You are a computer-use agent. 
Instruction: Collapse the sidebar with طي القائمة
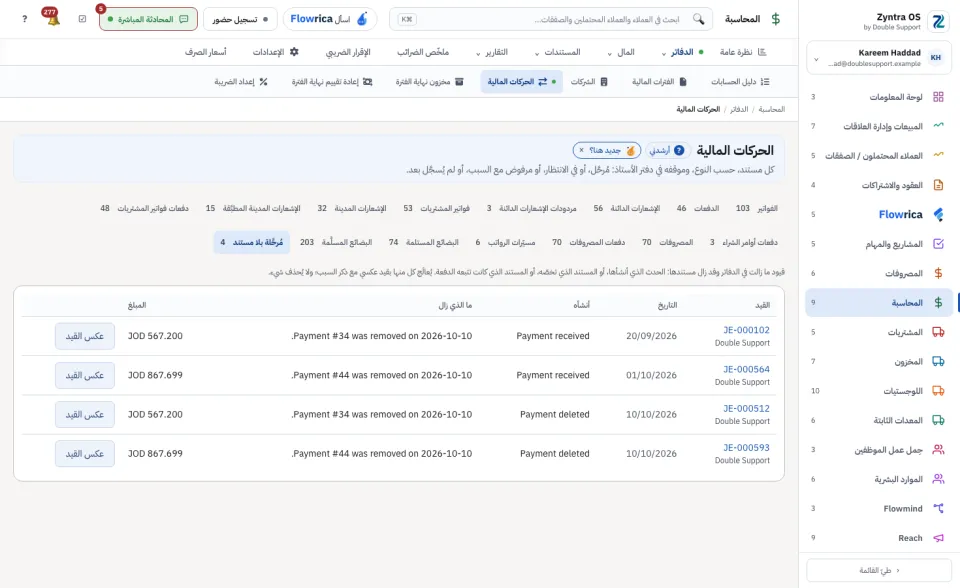tap(879, 570)
